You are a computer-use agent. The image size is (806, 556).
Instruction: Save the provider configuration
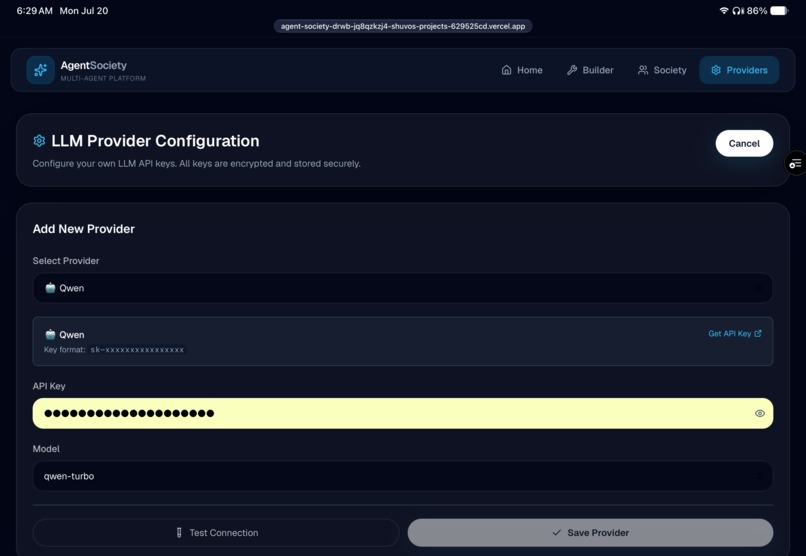(x=590, y=532)
